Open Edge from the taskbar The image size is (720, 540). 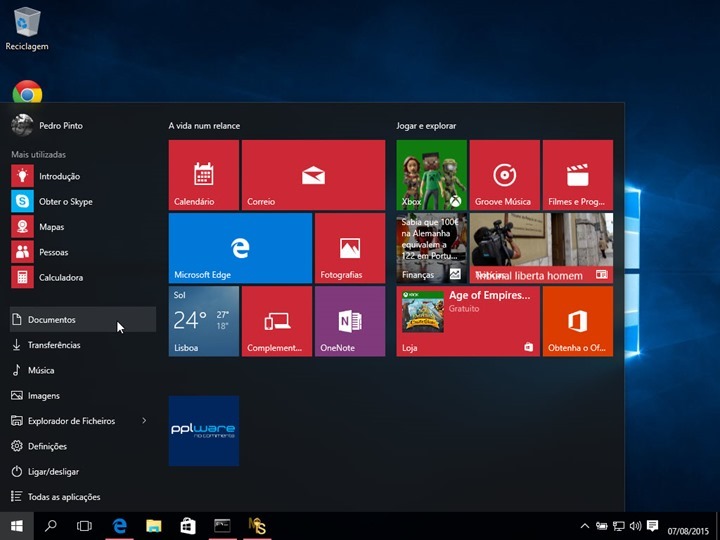(119, 526)
